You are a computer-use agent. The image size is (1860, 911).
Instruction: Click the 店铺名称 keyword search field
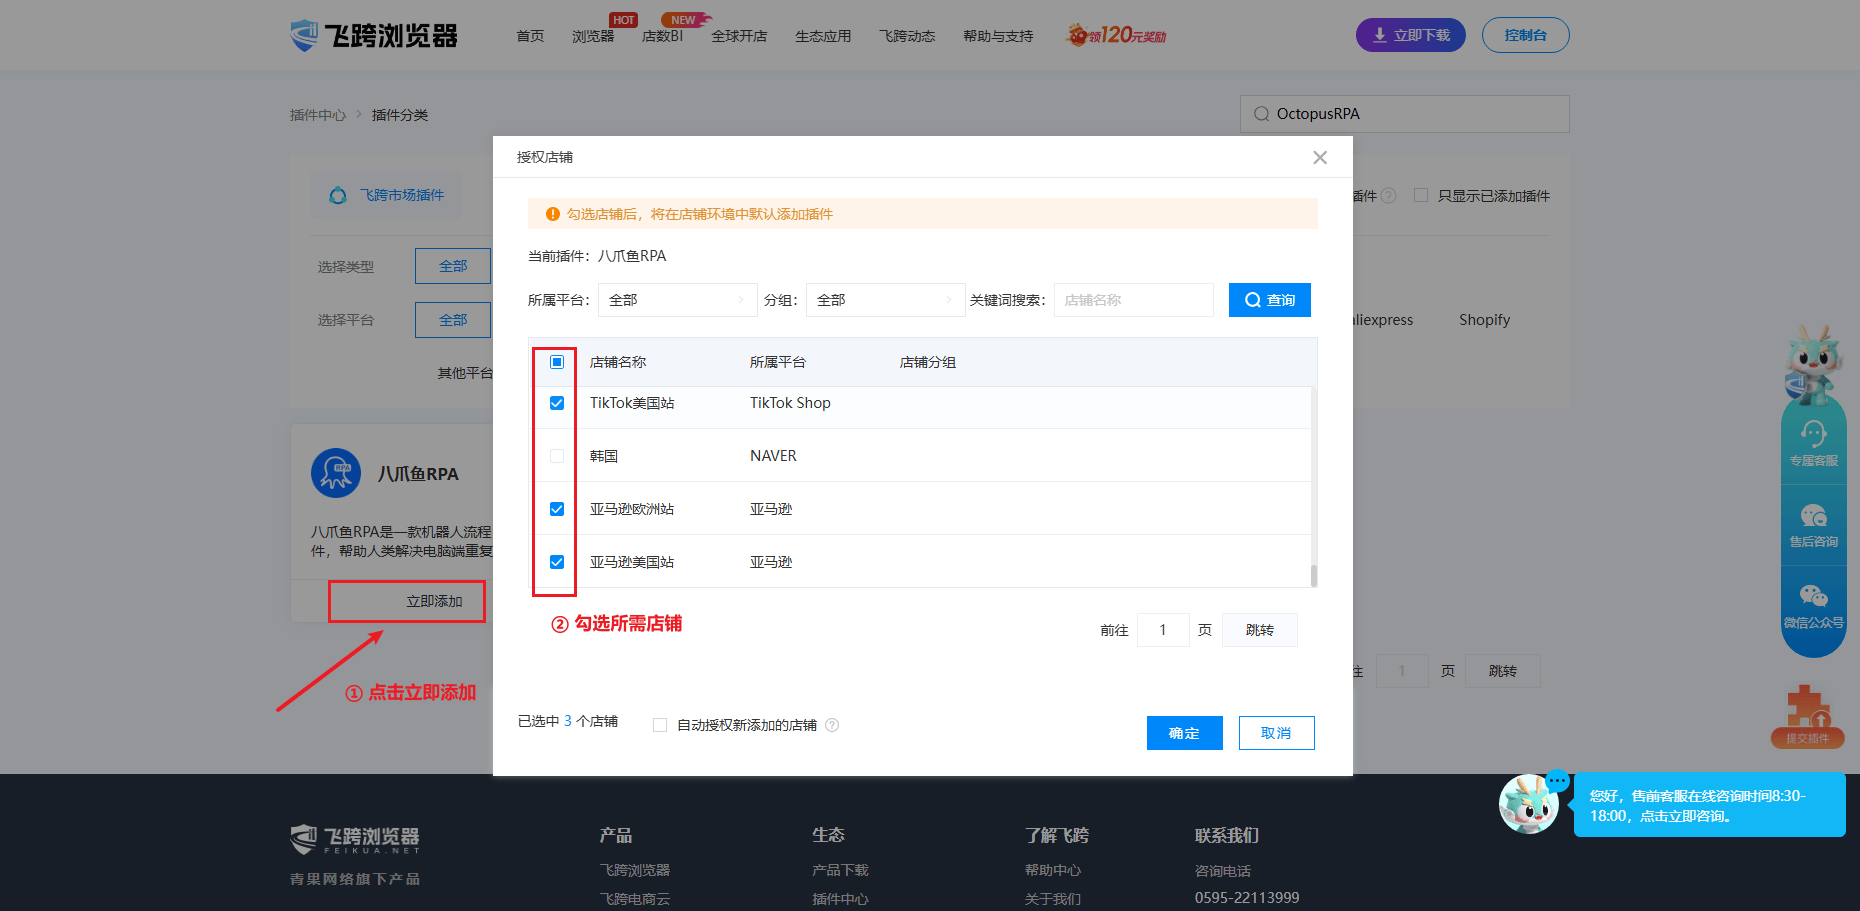[1133, 300]
